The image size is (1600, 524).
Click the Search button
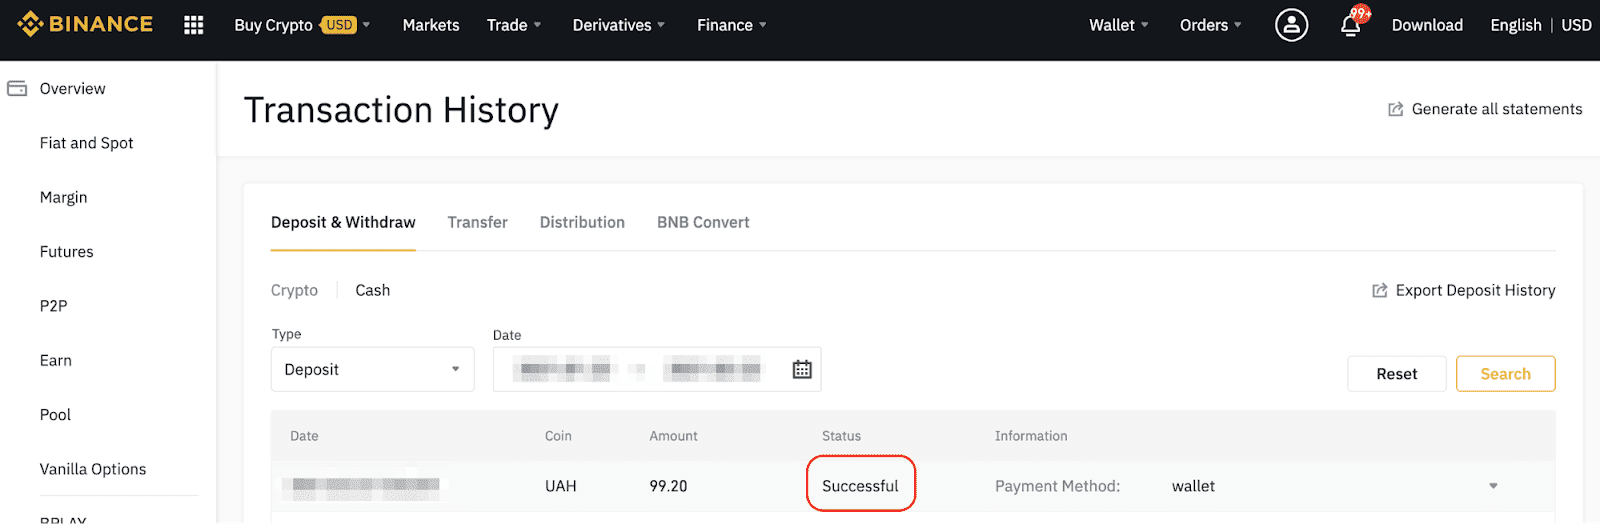pyautogui.click(x=1505, y=374)
